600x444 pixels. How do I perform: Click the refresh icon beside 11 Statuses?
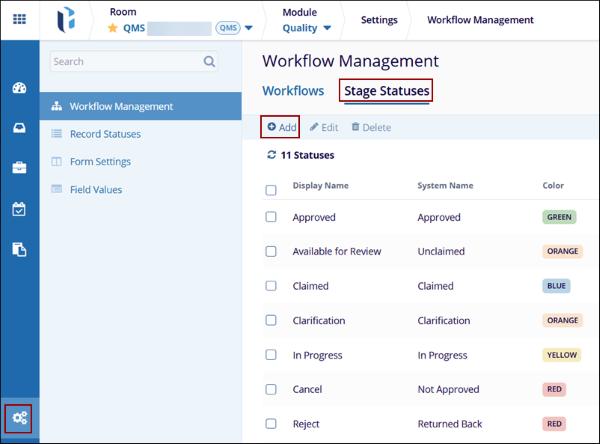pyautogui.click(x=271, y=156)
